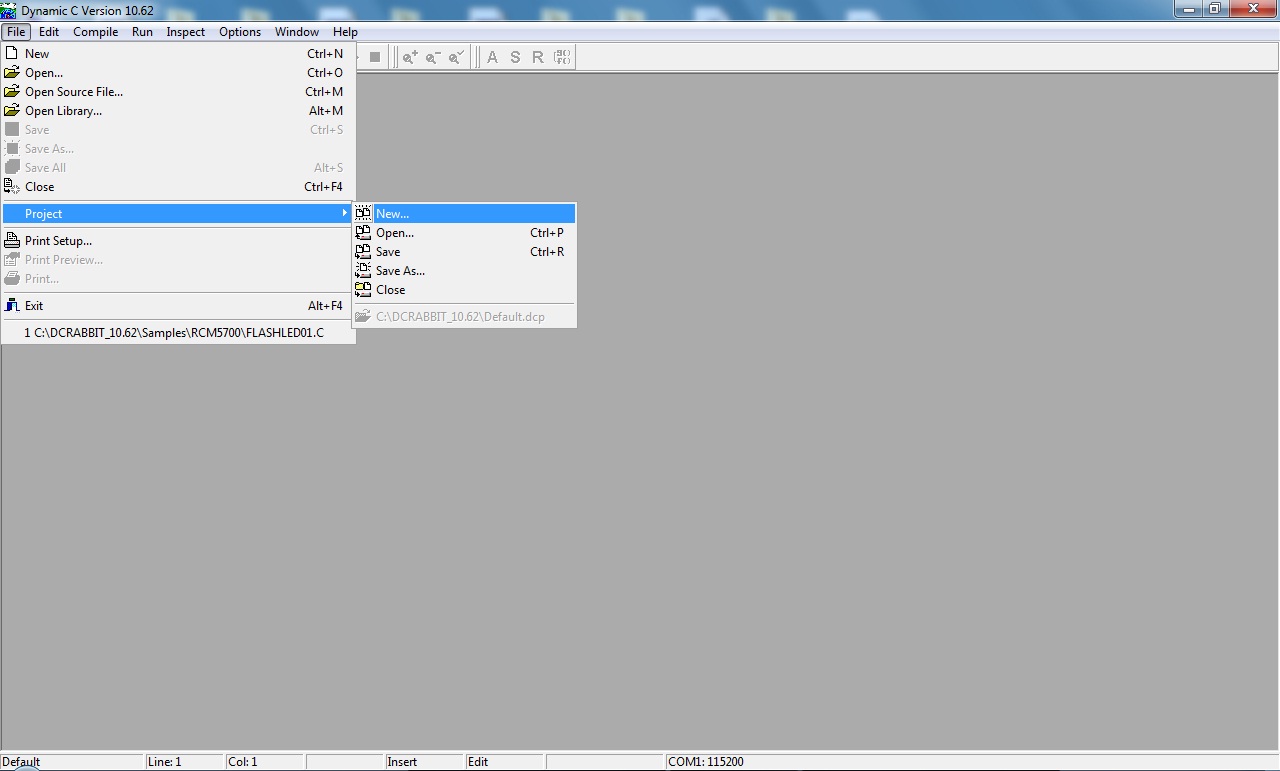Screen dimensions: 1280x771
Task: Choose Open... in the File menu
Action: (178, 73)
